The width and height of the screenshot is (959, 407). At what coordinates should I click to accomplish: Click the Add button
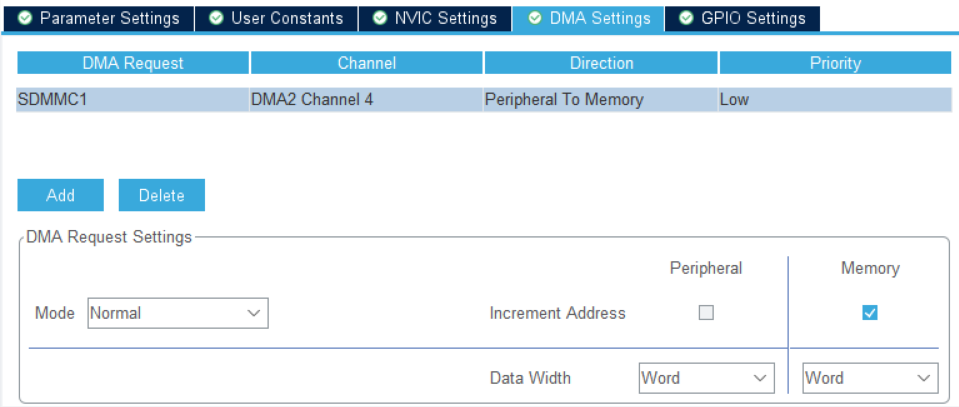pos(61,195)
